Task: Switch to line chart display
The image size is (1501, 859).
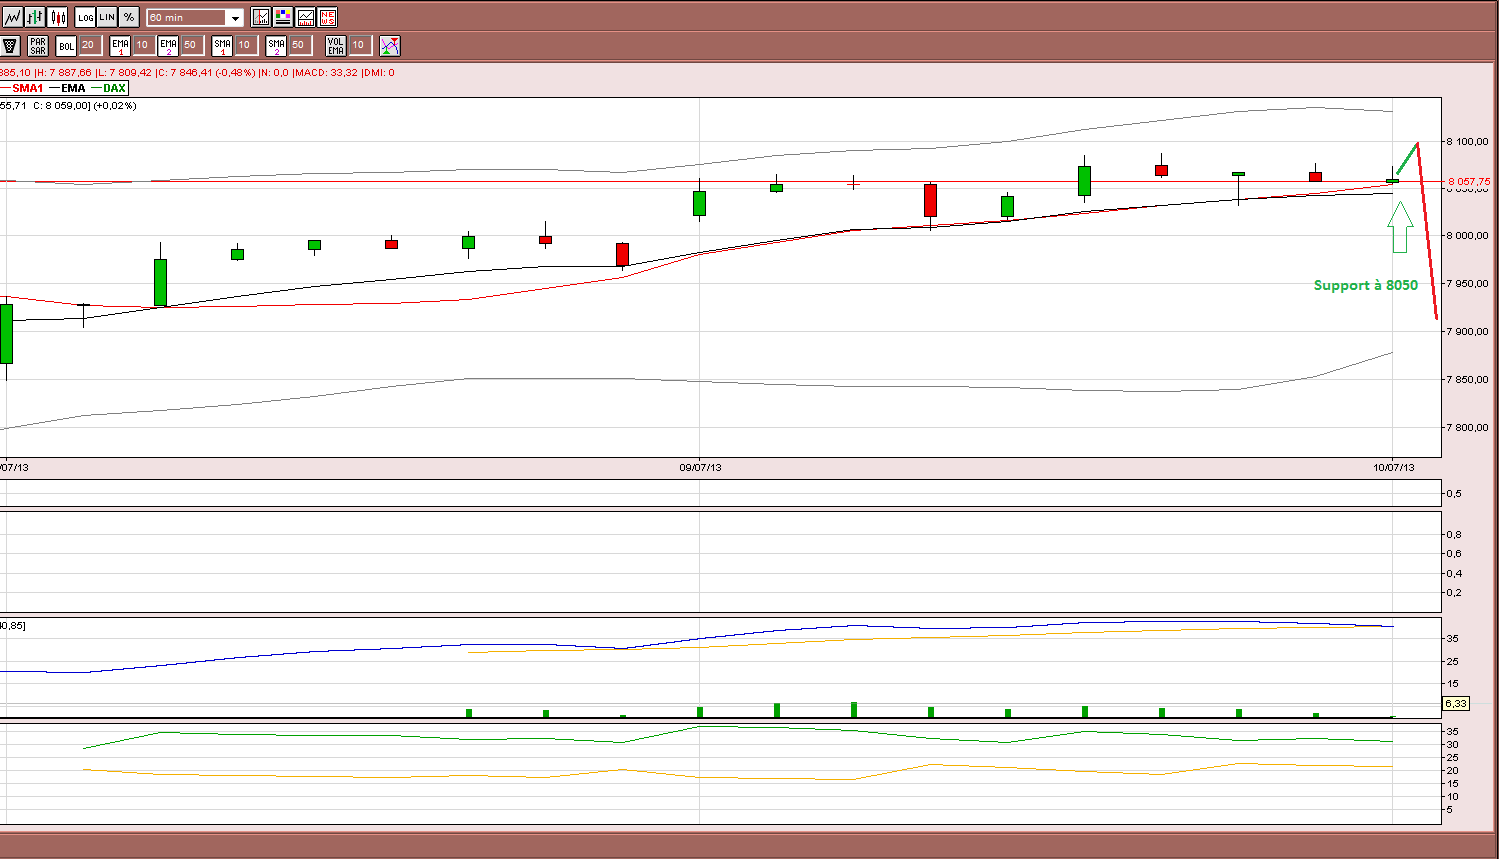Action: click(12, 17)
